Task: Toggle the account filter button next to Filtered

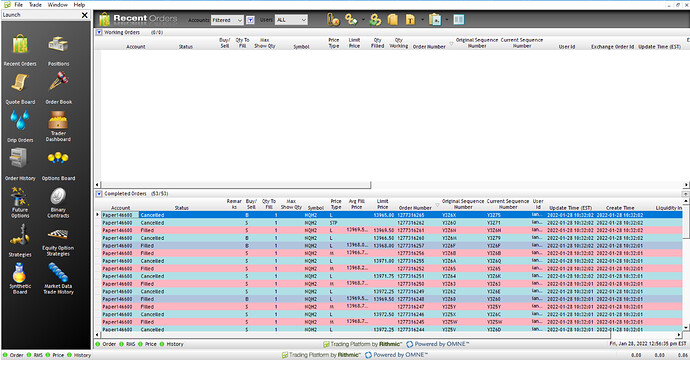Action: point(250,20)
